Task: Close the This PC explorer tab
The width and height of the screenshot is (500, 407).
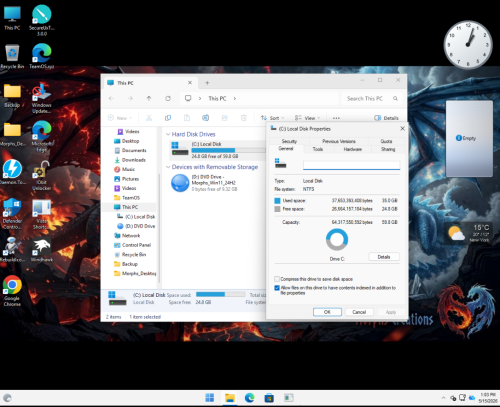Action: pyautogui.click(x=190, y=83)
